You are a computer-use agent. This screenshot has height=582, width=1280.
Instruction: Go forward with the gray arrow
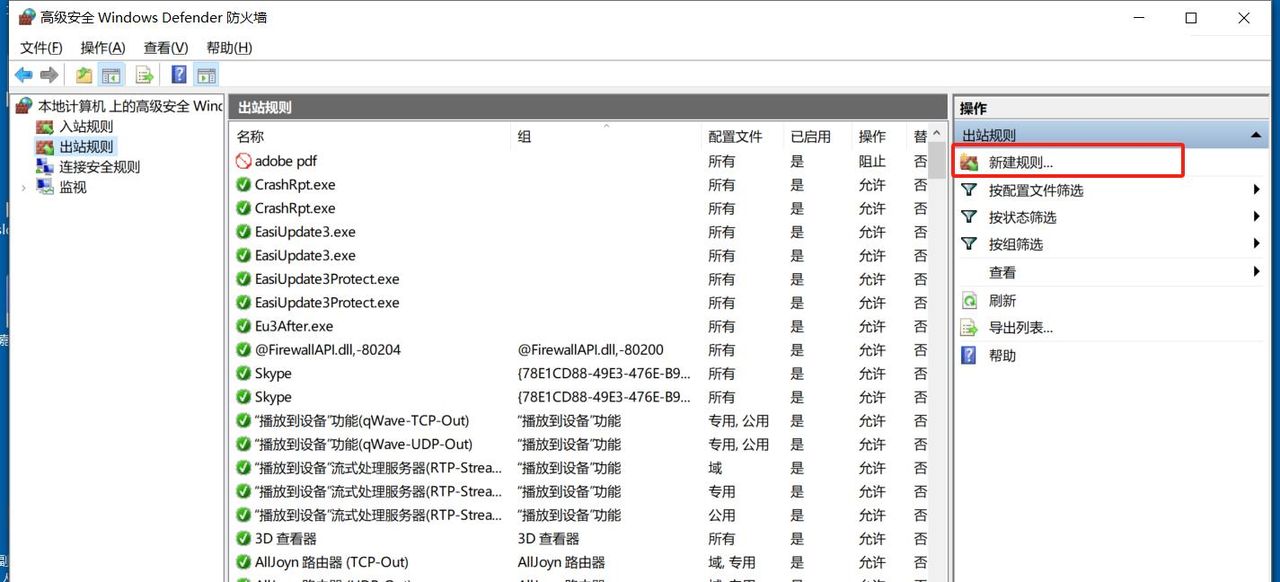(49, 75)
